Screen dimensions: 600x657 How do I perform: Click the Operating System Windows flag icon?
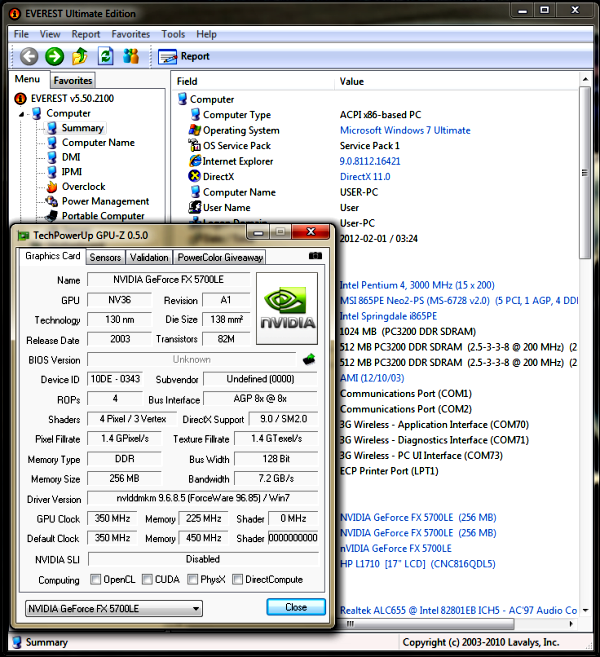[x=194, y=130]
